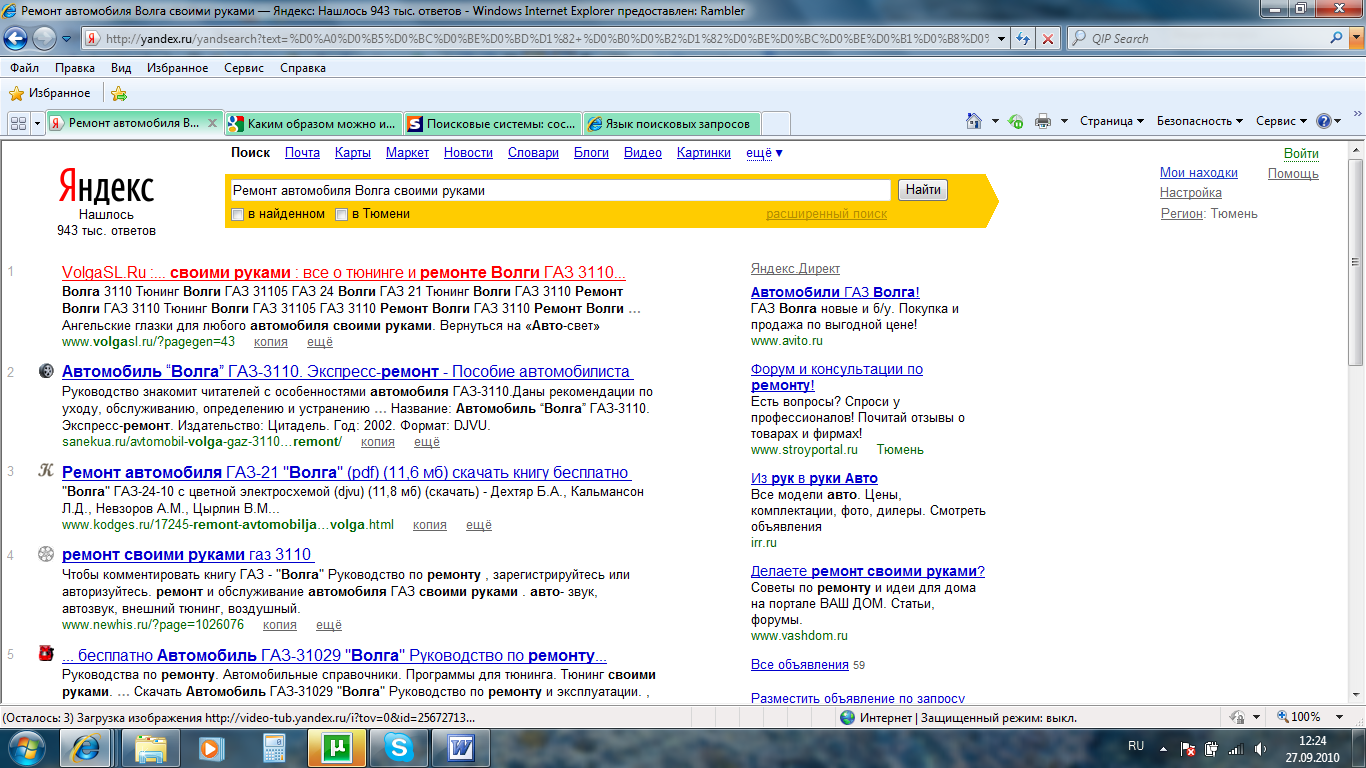The height and width of the screenshot is (768, 1366).
Task: Open the Windows Start menu
Action: [x=27, y=746]
